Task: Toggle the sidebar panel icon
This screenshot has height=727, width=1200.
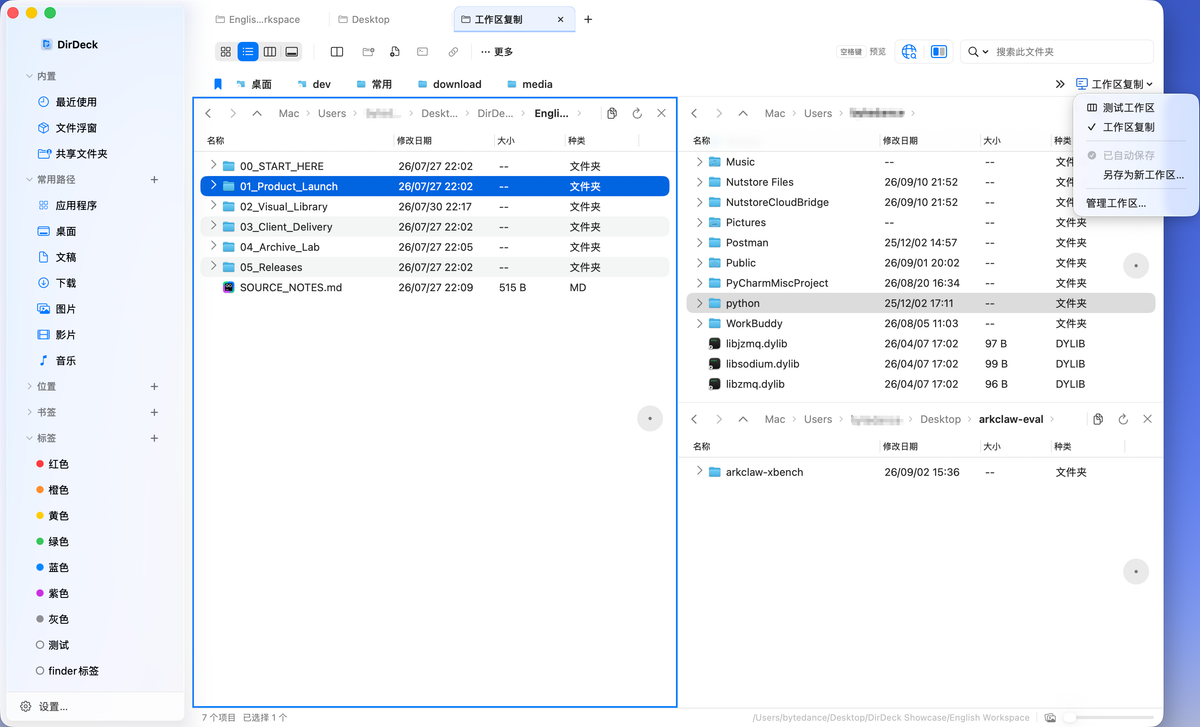Action: (939, 51)
